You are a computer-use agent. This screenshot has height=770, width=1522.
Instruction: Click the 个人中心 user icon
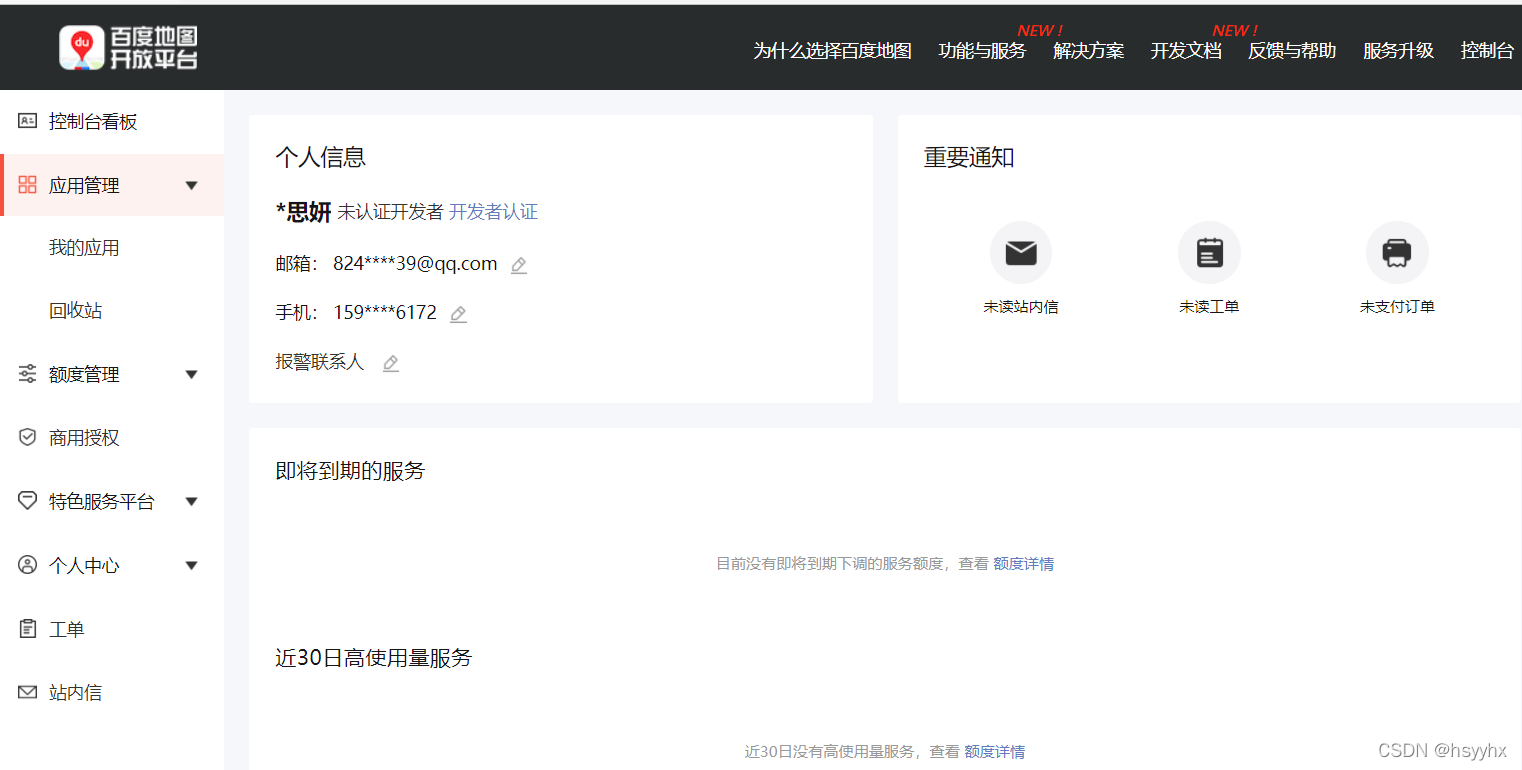[28, 565]
